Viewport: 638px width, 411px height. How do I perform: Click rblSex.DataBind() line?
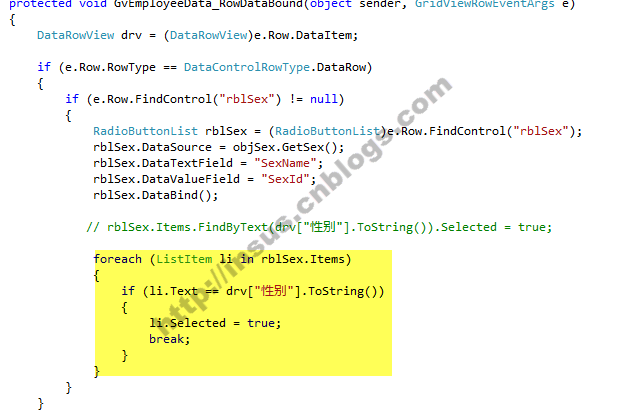click(x=155, y=195)
